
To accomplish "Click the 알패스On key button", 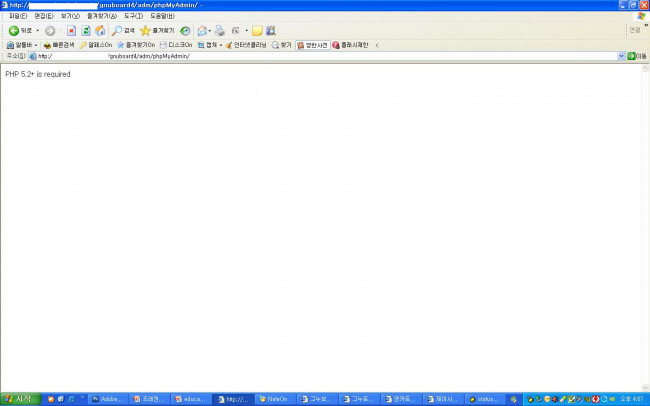I will [96, 45].
